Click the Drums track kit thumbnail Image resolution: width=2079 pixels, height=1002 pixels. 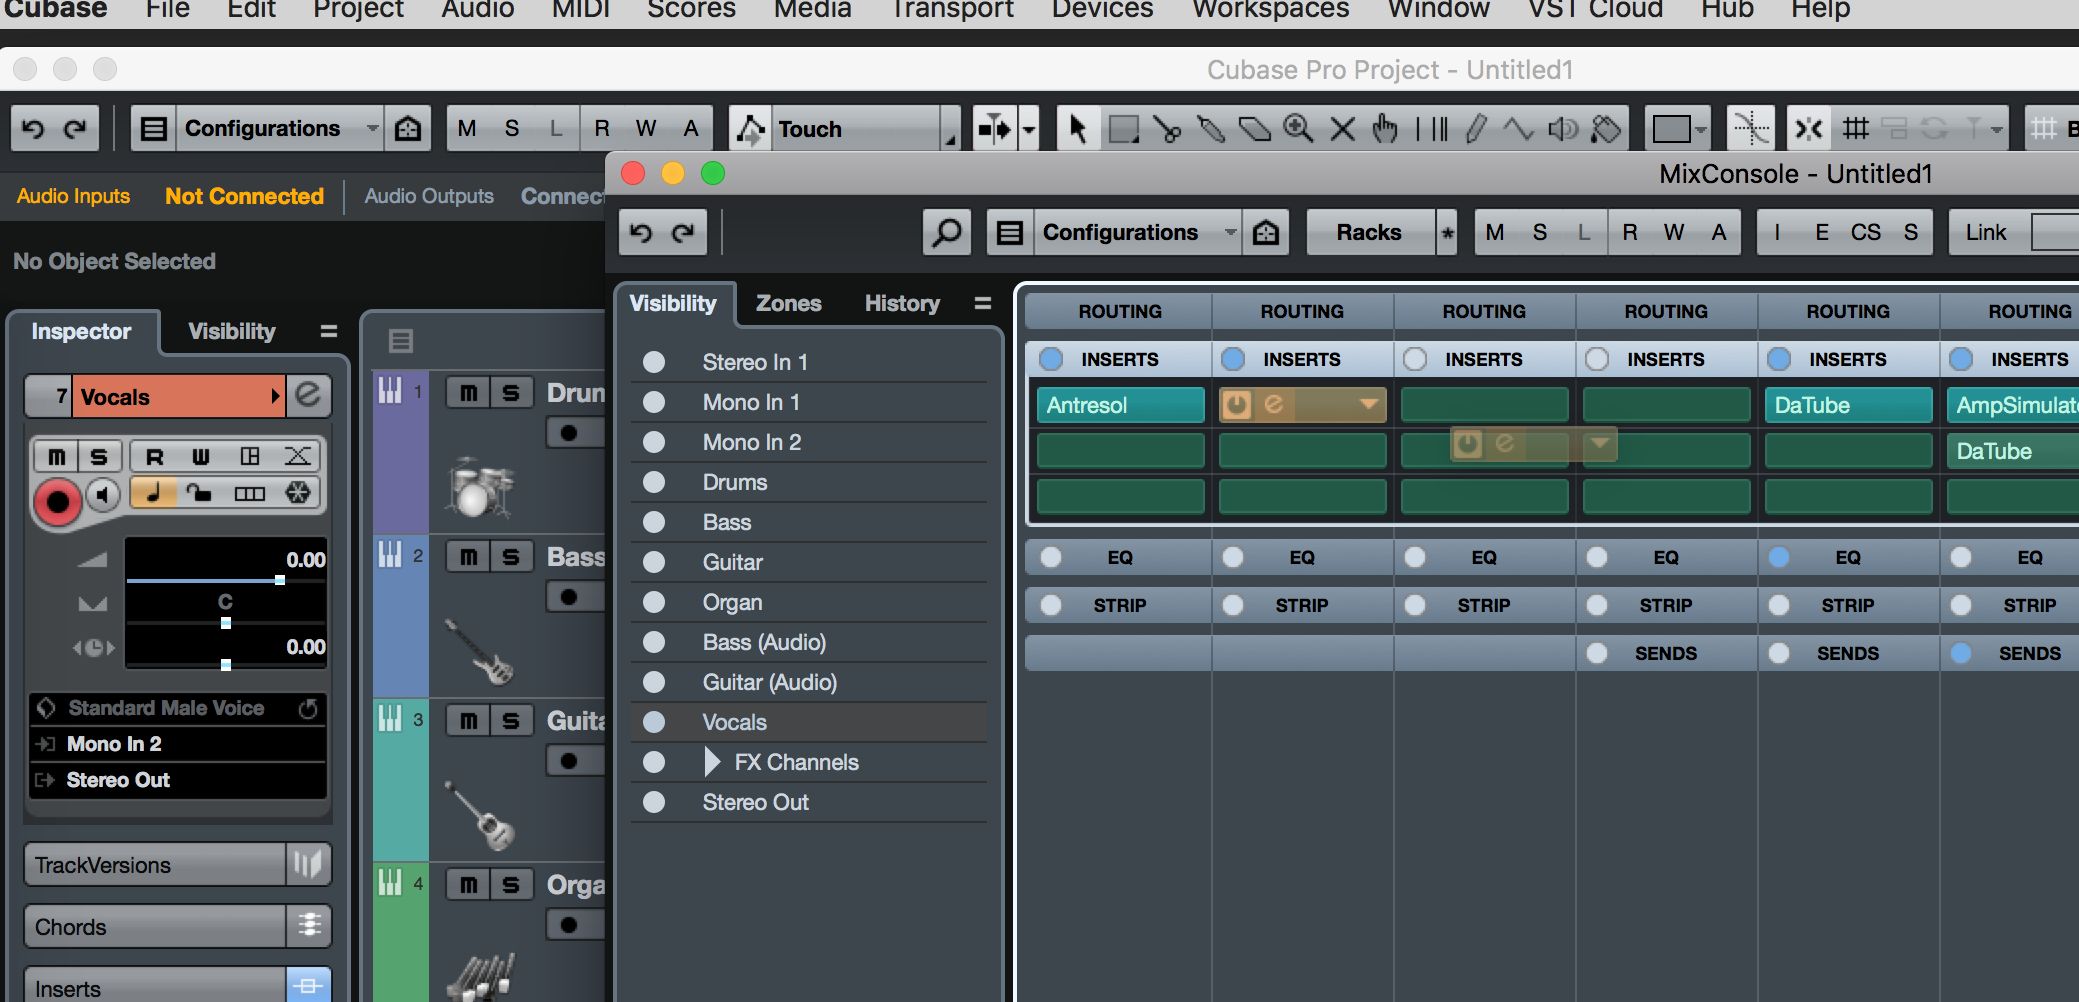478,488
